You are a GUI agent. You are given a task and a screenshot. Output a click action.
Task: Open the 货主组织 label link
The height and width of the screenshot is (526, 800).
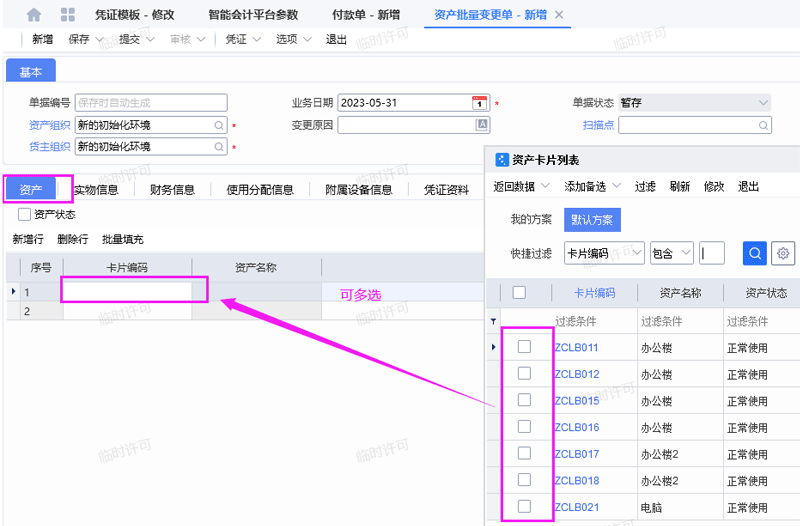coord(49,146)
